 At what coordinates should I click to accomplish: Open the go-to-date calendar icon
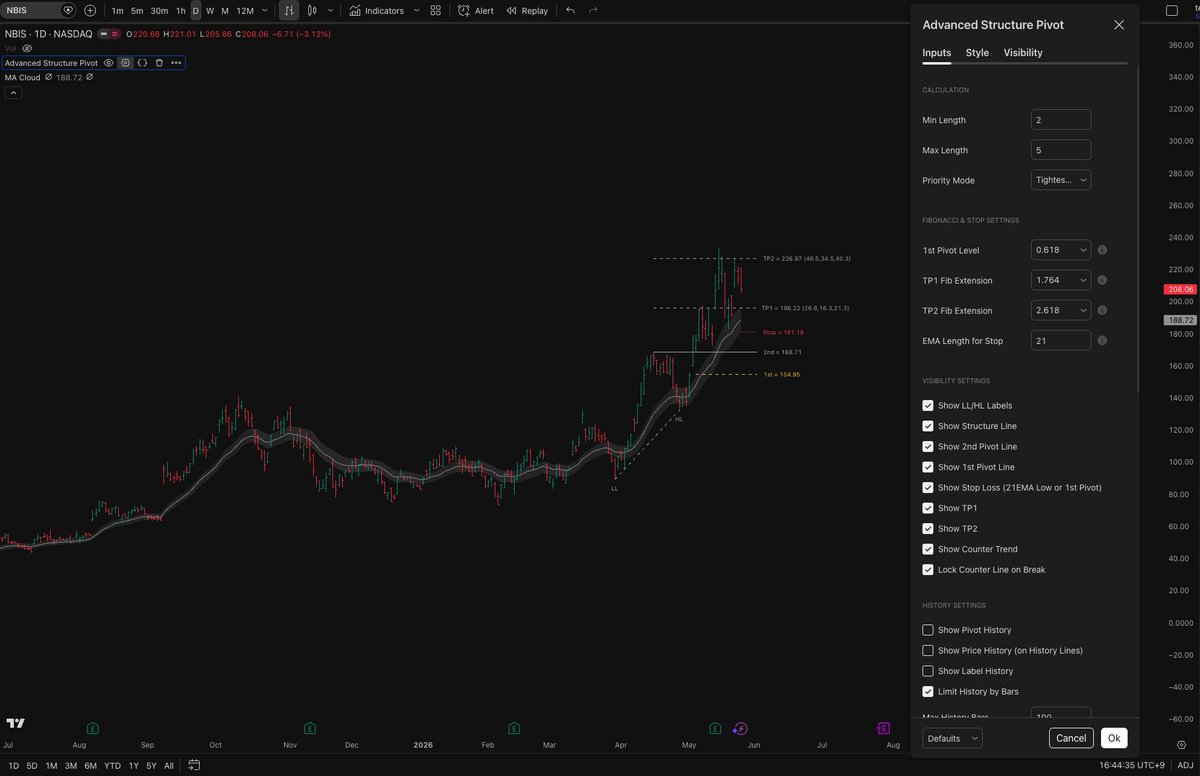pos(194,766)
